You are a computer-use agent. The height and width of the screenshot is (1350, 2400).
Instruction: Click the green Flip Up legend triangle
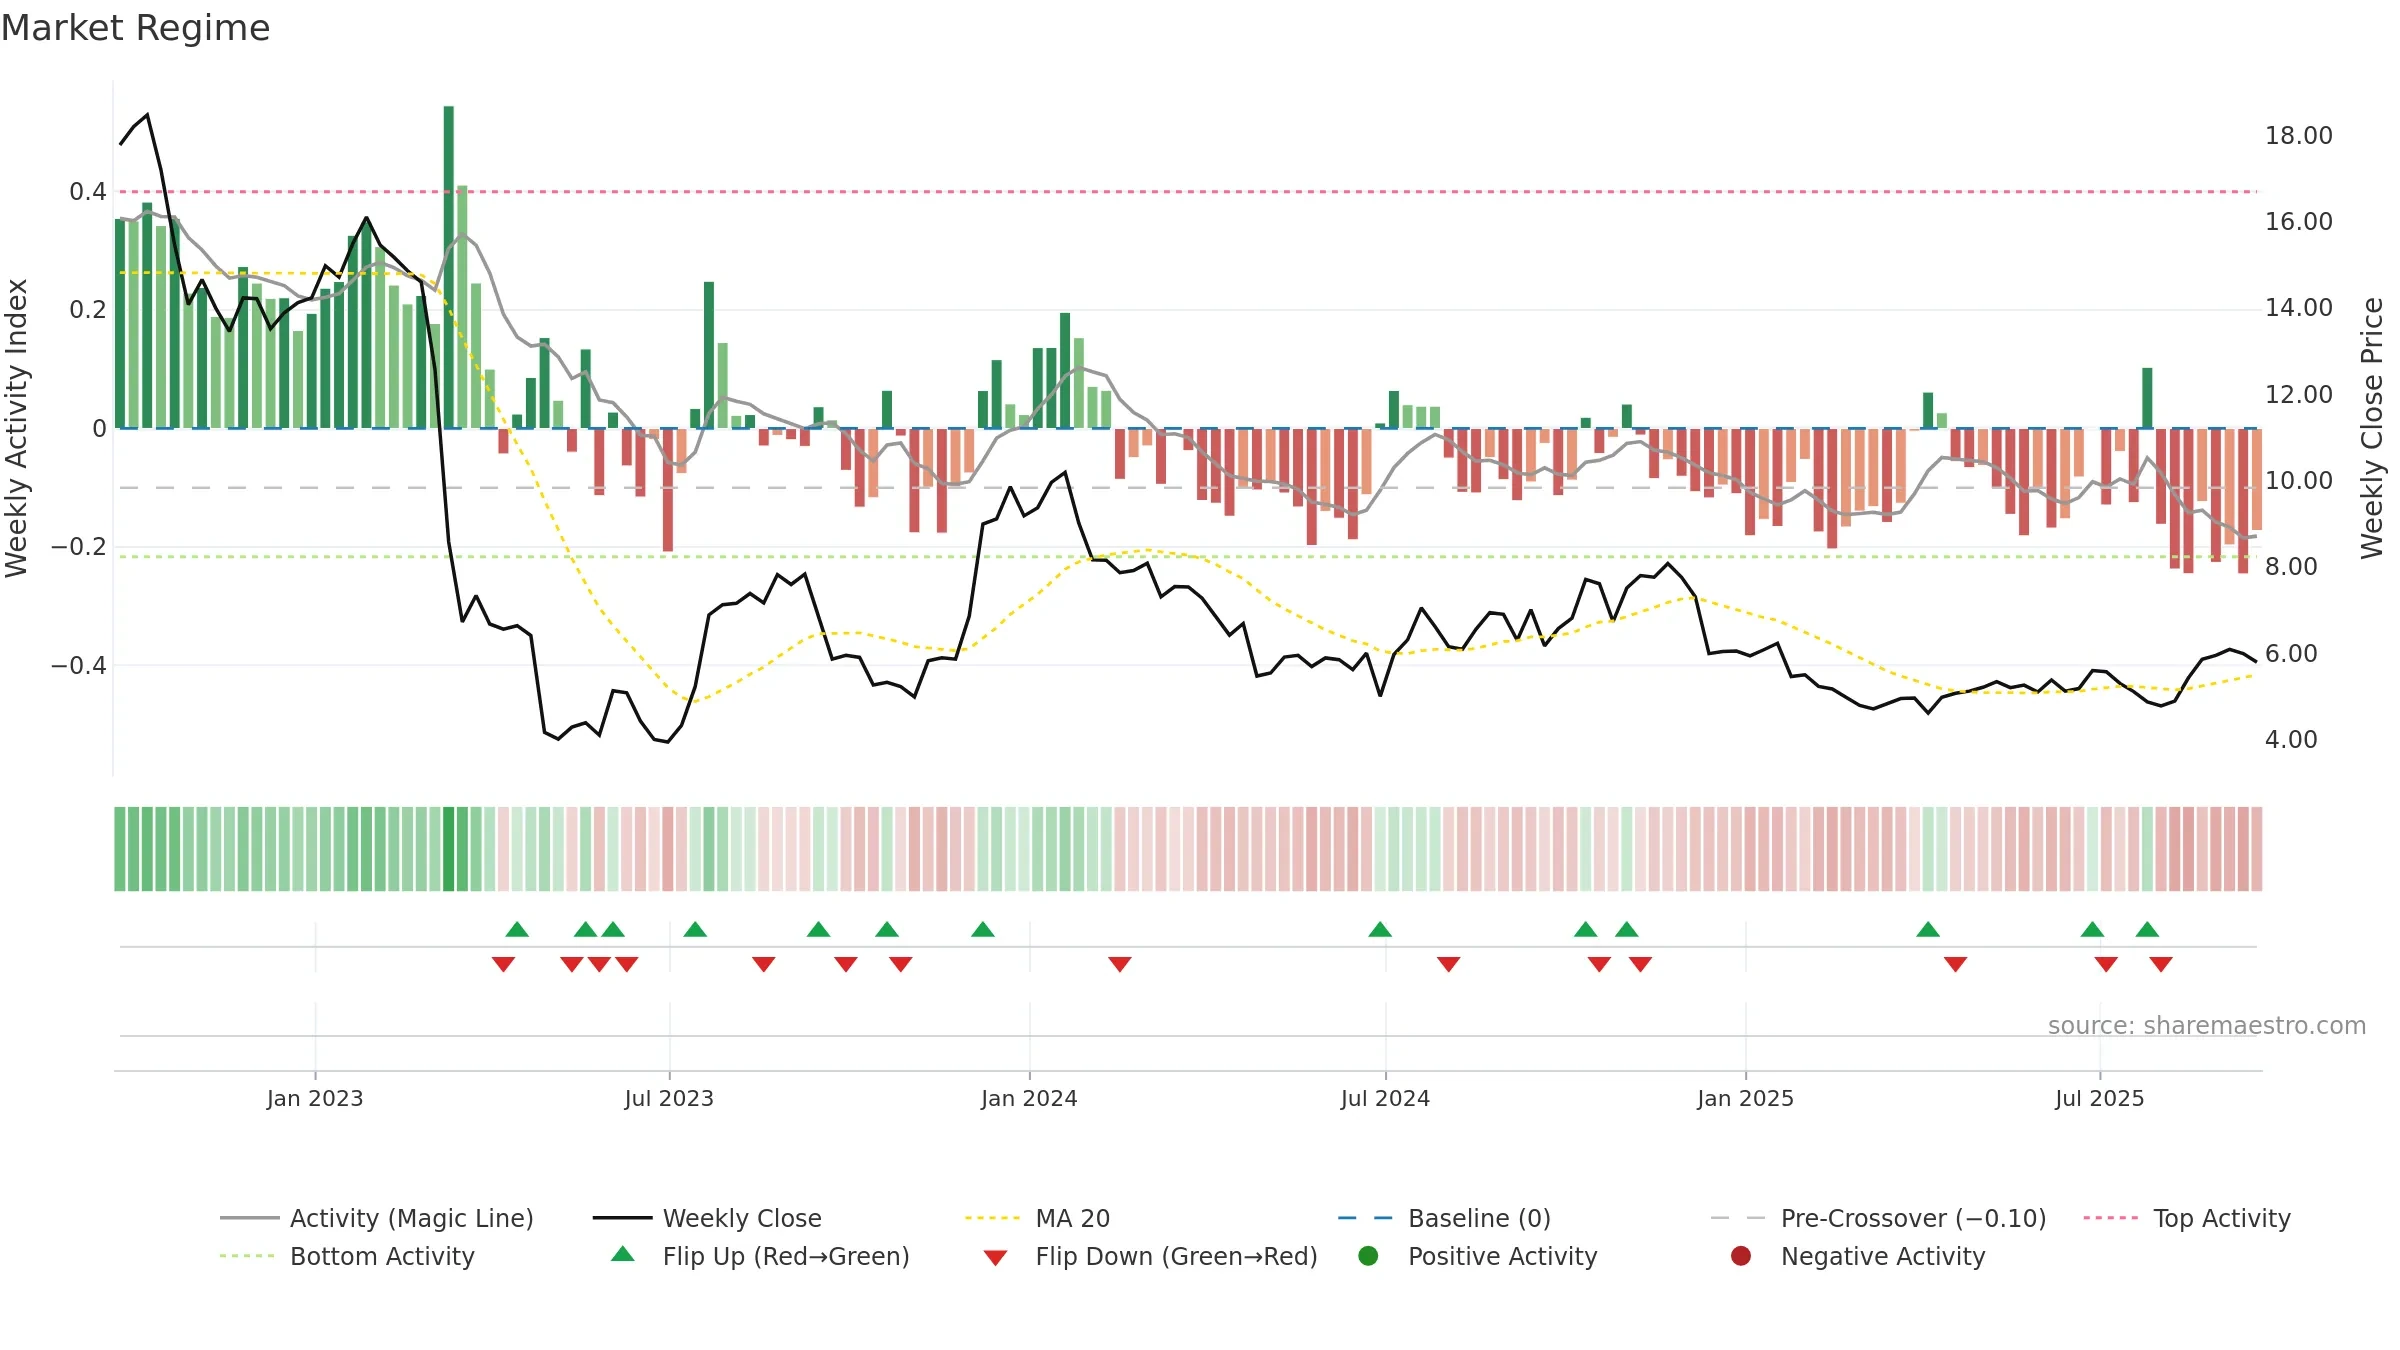(622, 1254)
